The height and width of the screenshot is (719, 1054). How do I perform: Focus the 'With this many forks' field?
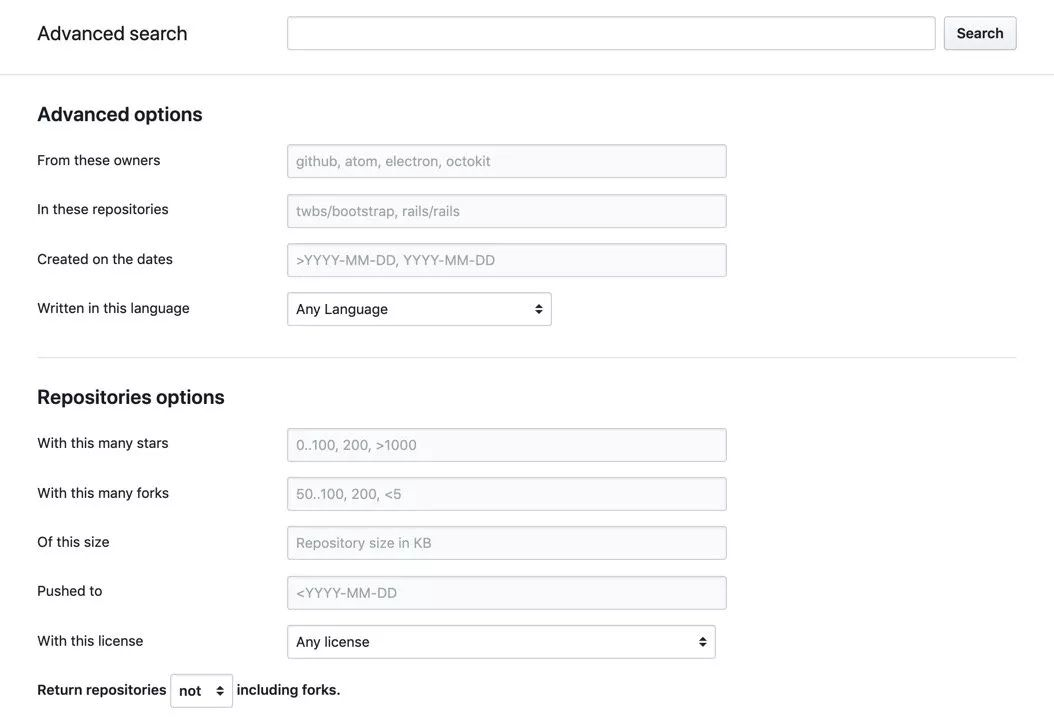pyautogui.click(x=506, y=494)
